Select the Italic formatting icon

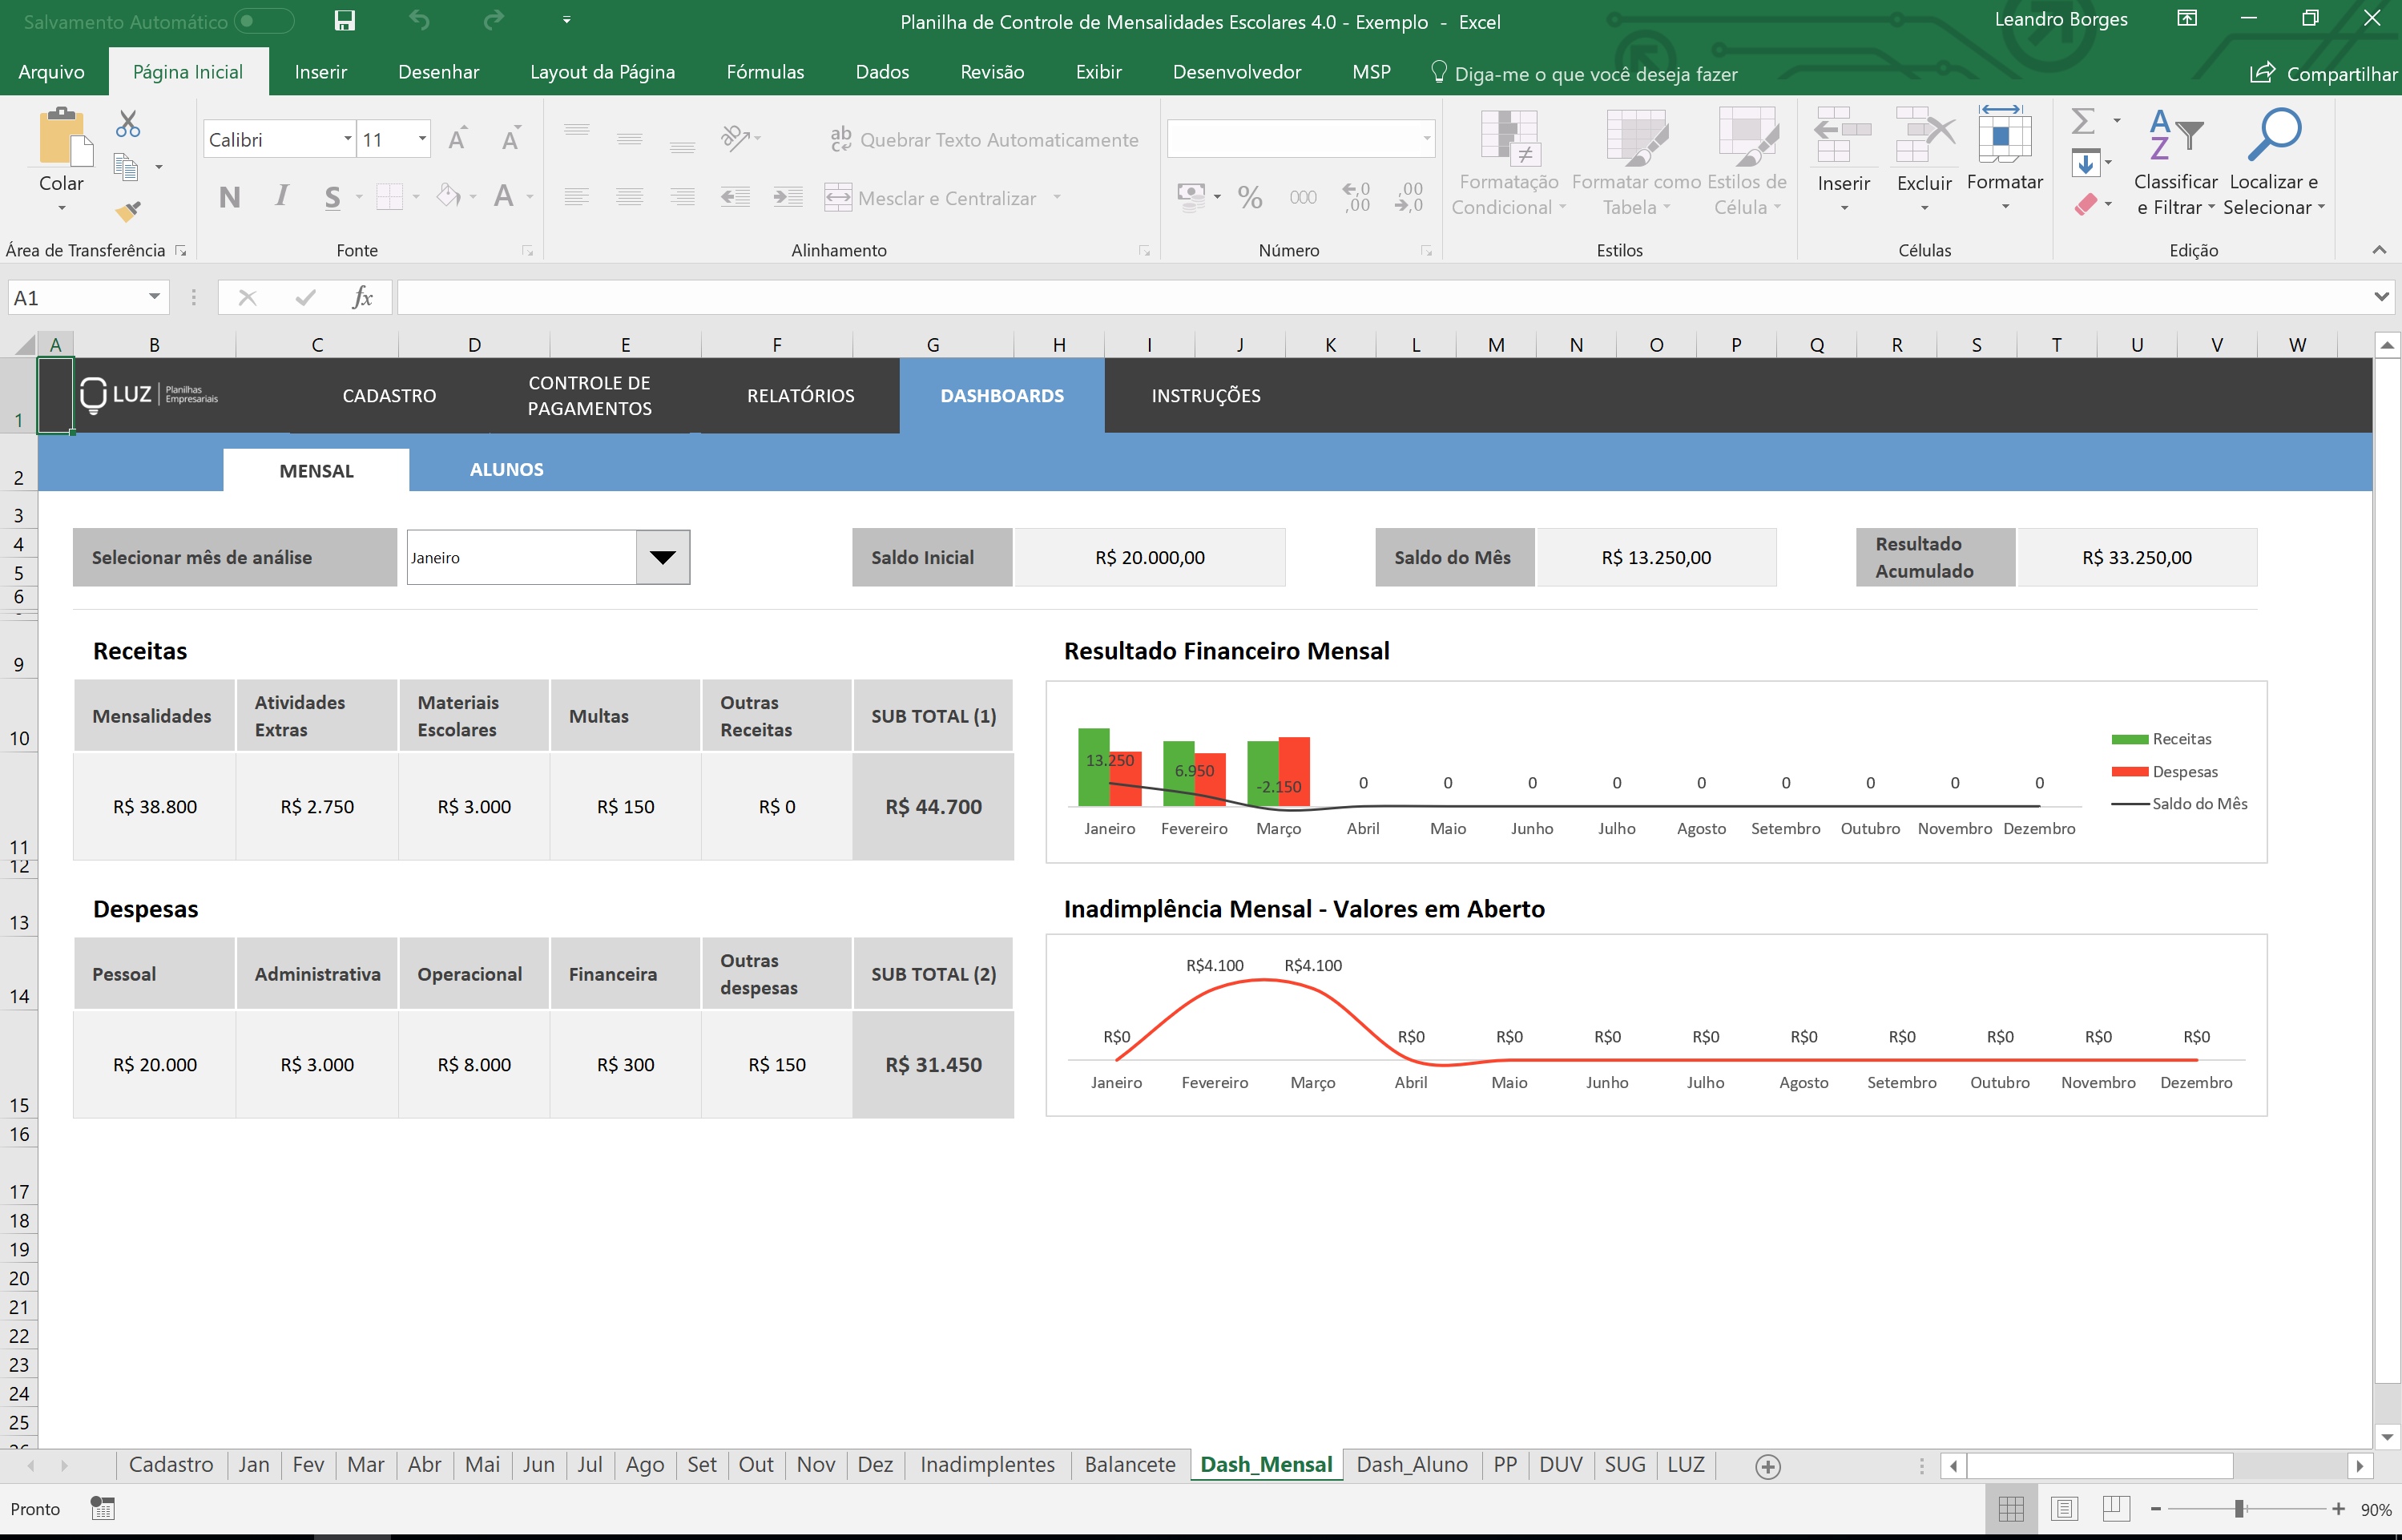pyautogui.click(x=283, y=197)
